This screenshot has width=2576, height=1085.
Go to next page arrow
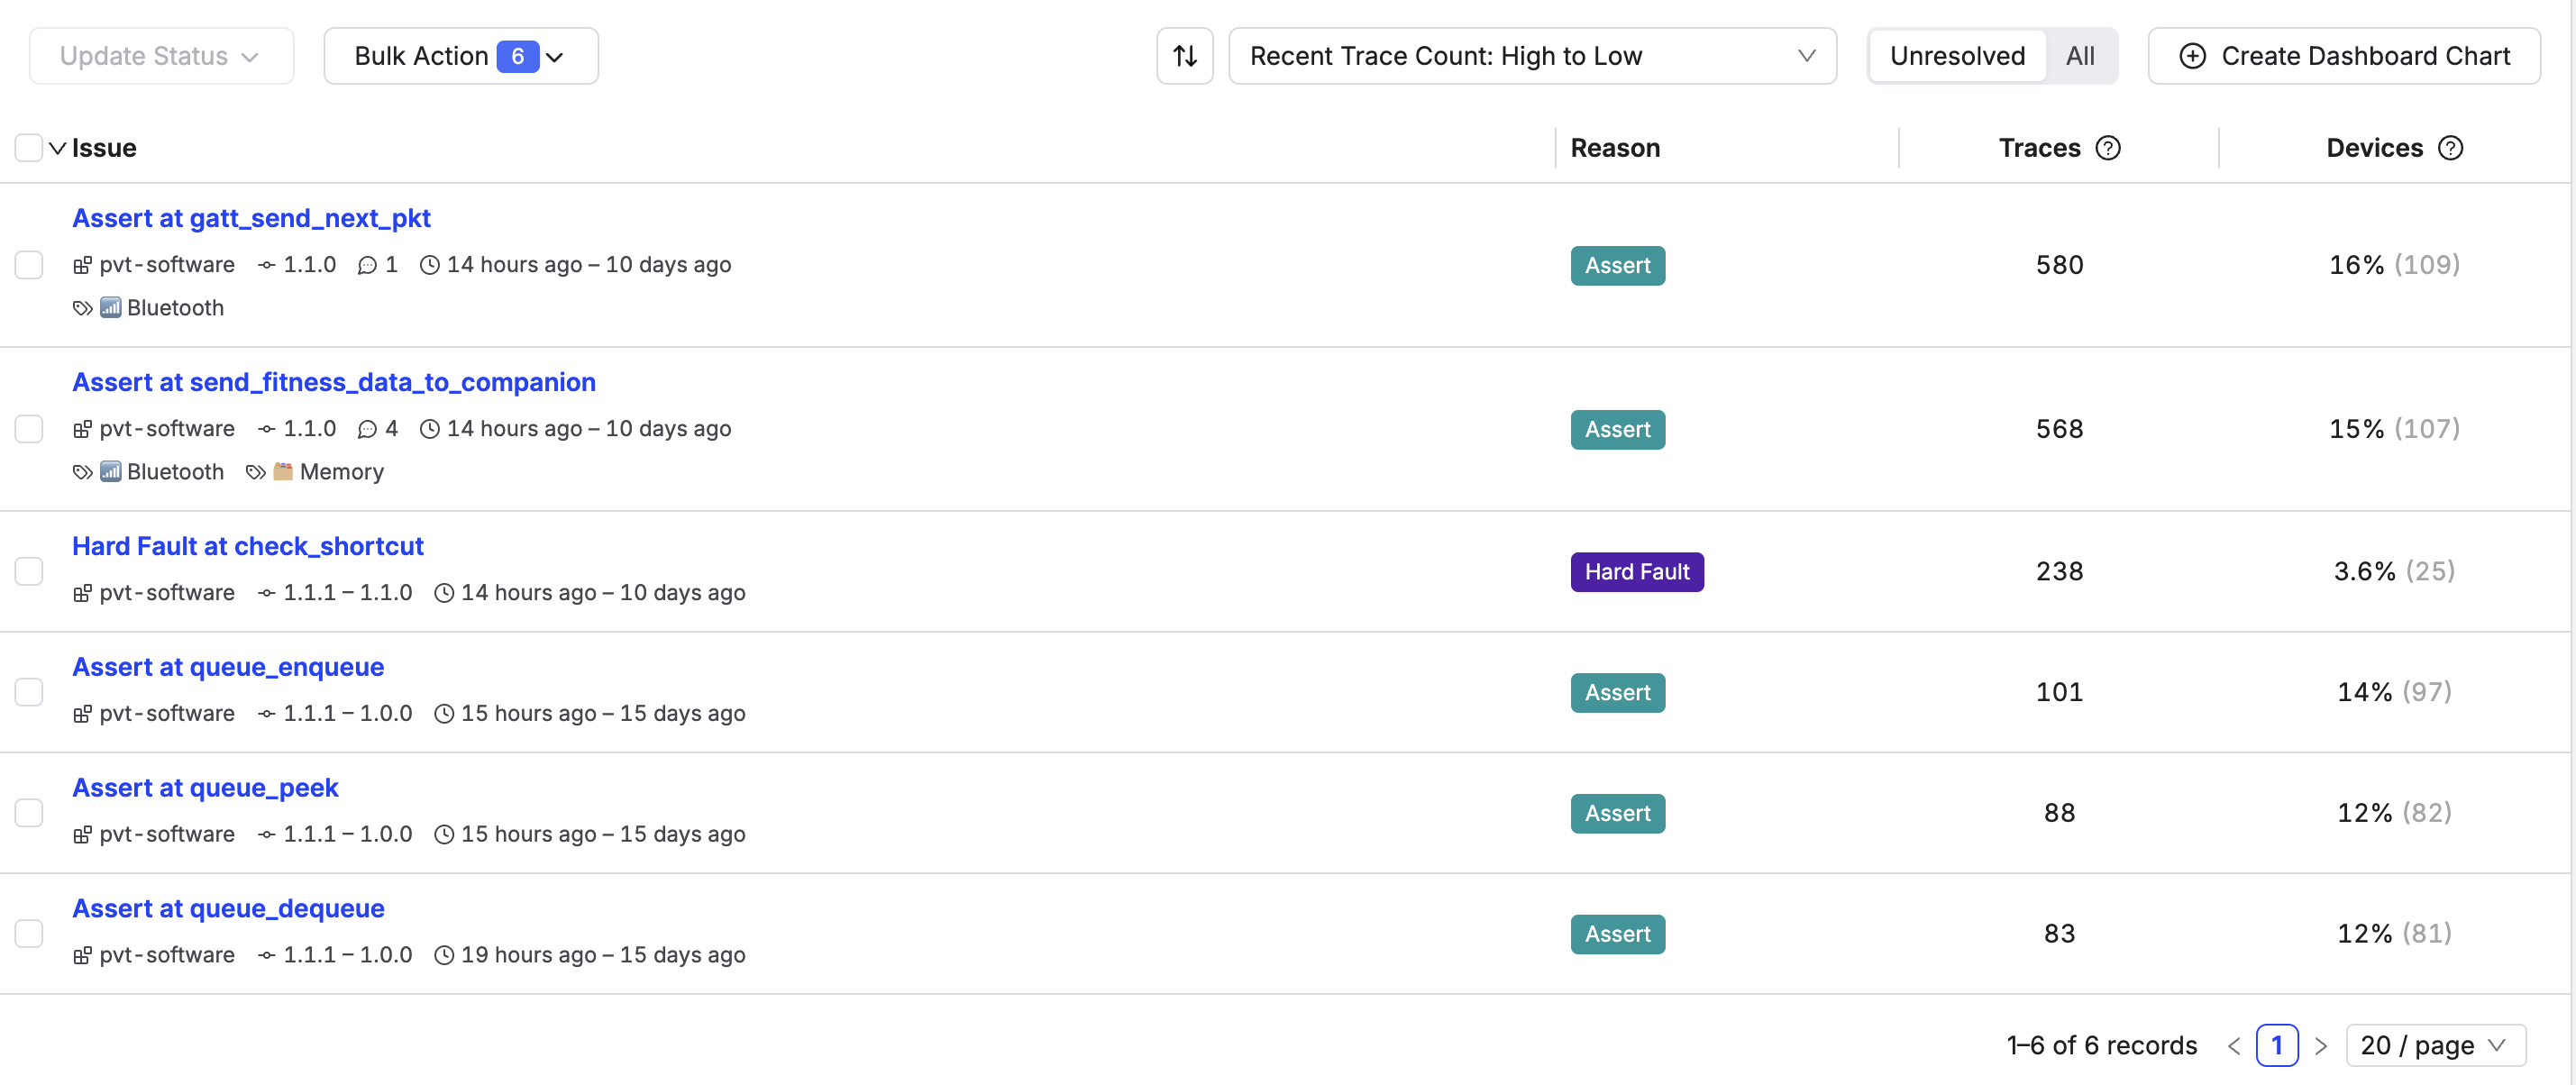click(2320, 1046)
